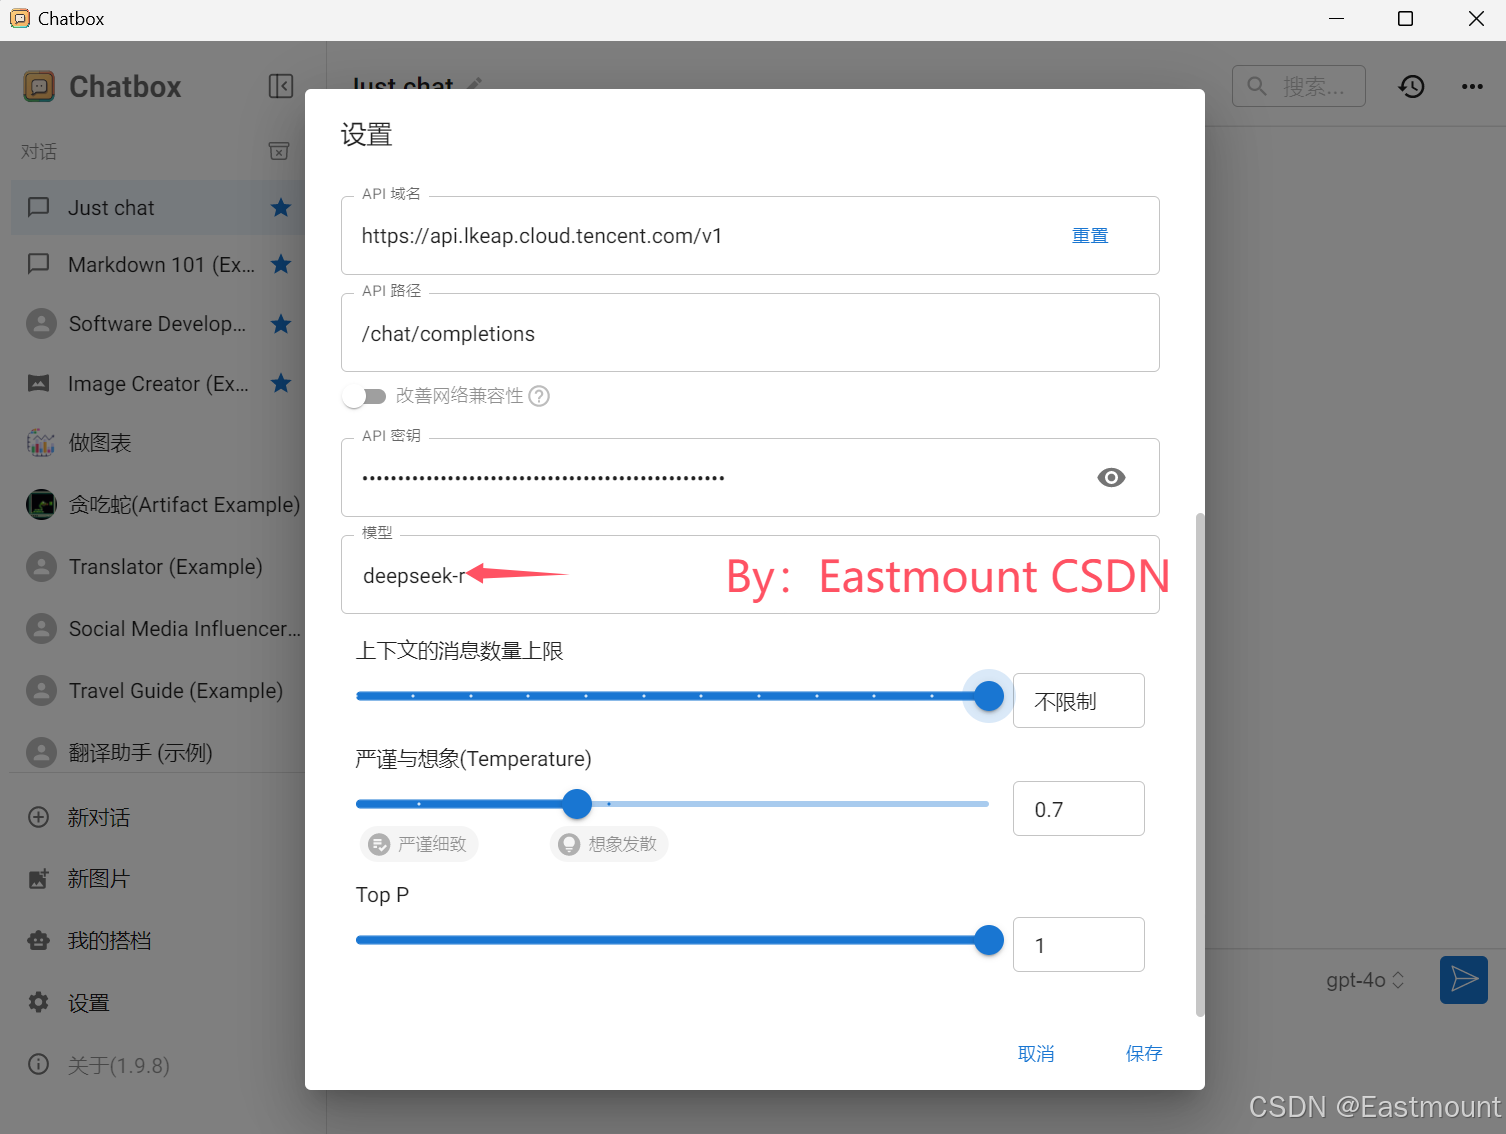Open Software Developer conversation

pos(158,324)
